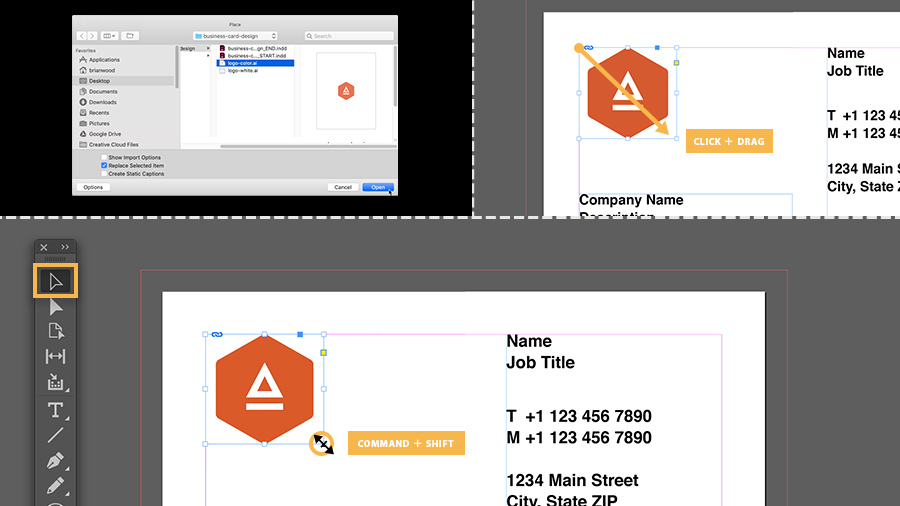Open business-card-design folder dropdown

235,36
